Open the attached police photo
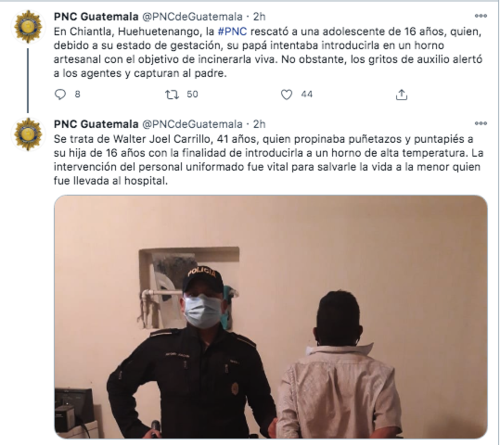The width and height of the screenshot is (500, 445). 271,317
